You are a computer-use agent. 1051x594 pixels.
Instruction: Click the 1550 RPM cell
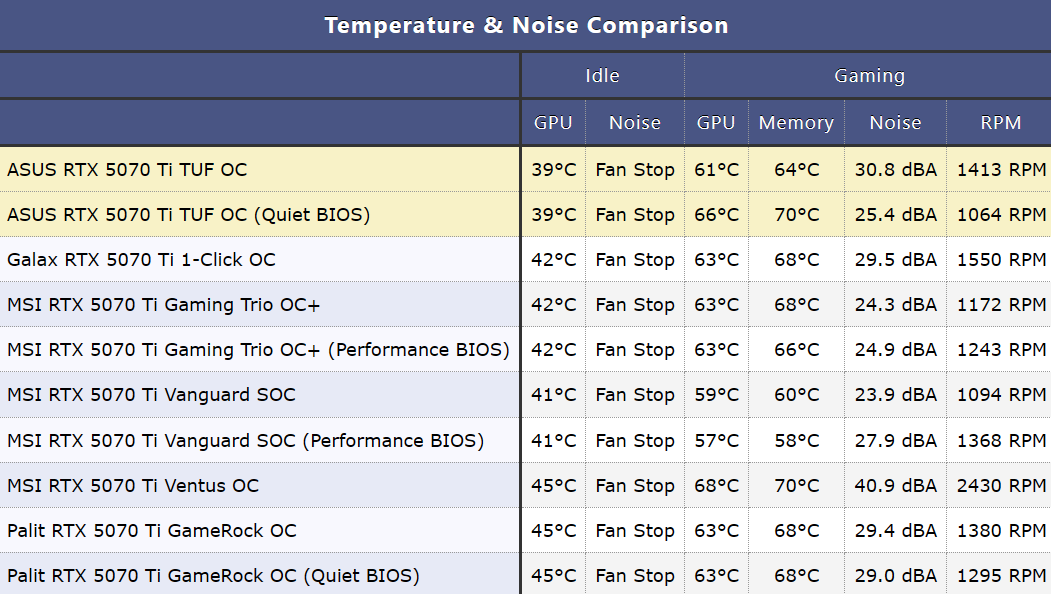[1001, 260]
